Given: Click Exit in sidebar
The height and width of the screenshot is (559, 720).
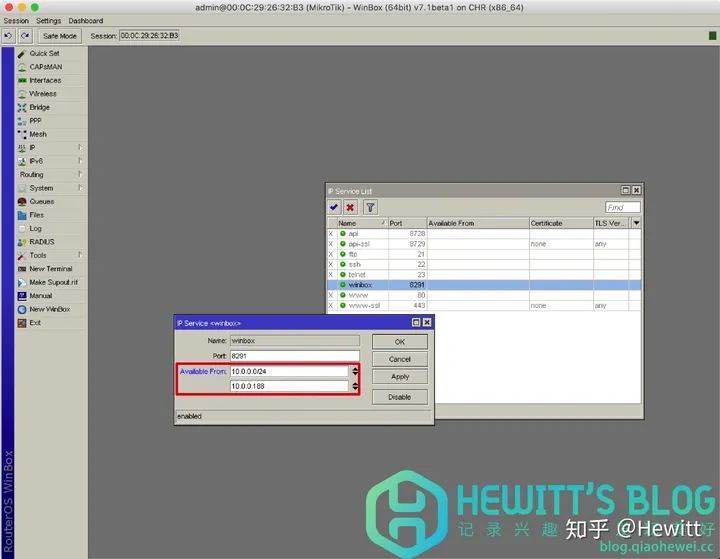Looking at the screenshot, I should [51, 322].
